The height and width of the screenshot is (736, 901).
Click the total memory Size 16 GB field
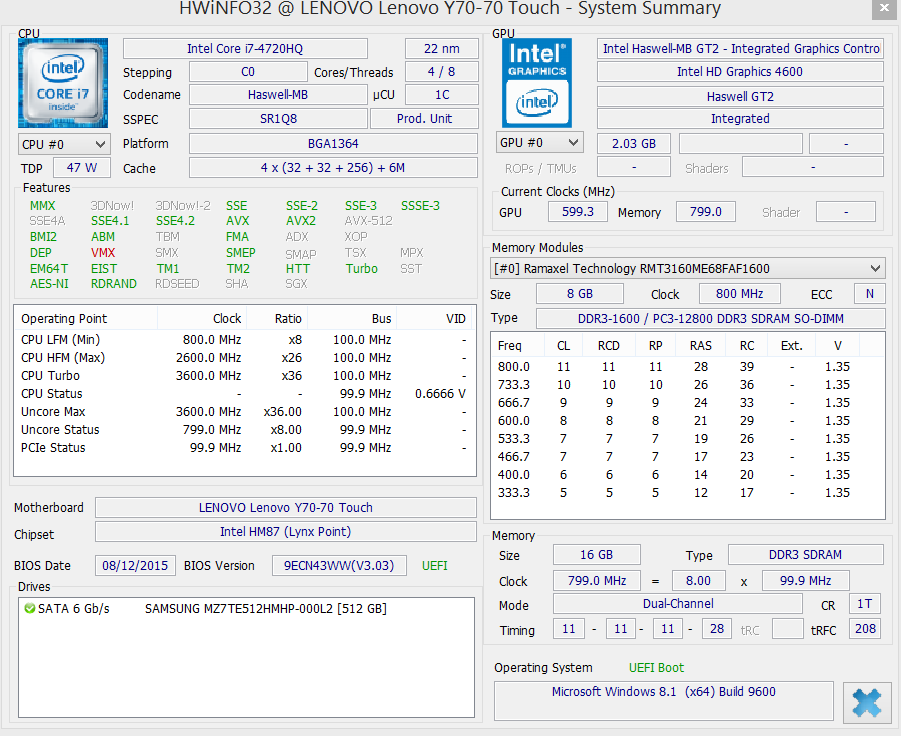pos(596,554)
